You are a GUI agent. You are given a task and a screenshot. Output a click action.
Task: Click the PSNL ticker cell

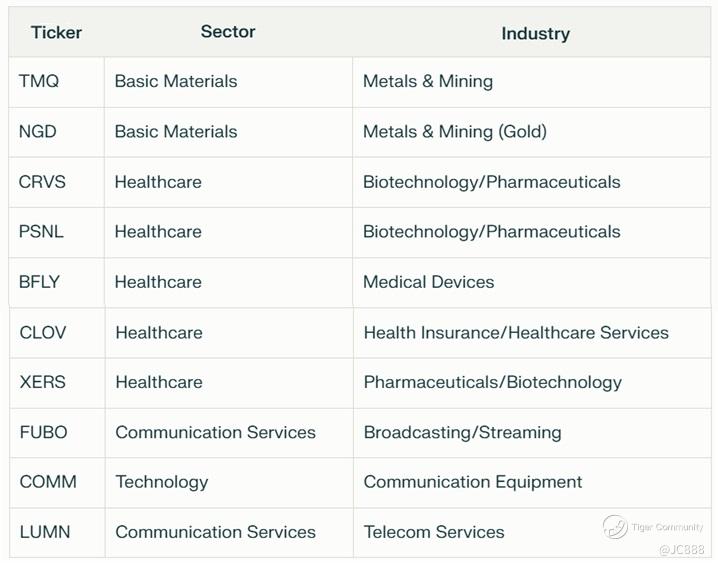(x=41, y=231)
